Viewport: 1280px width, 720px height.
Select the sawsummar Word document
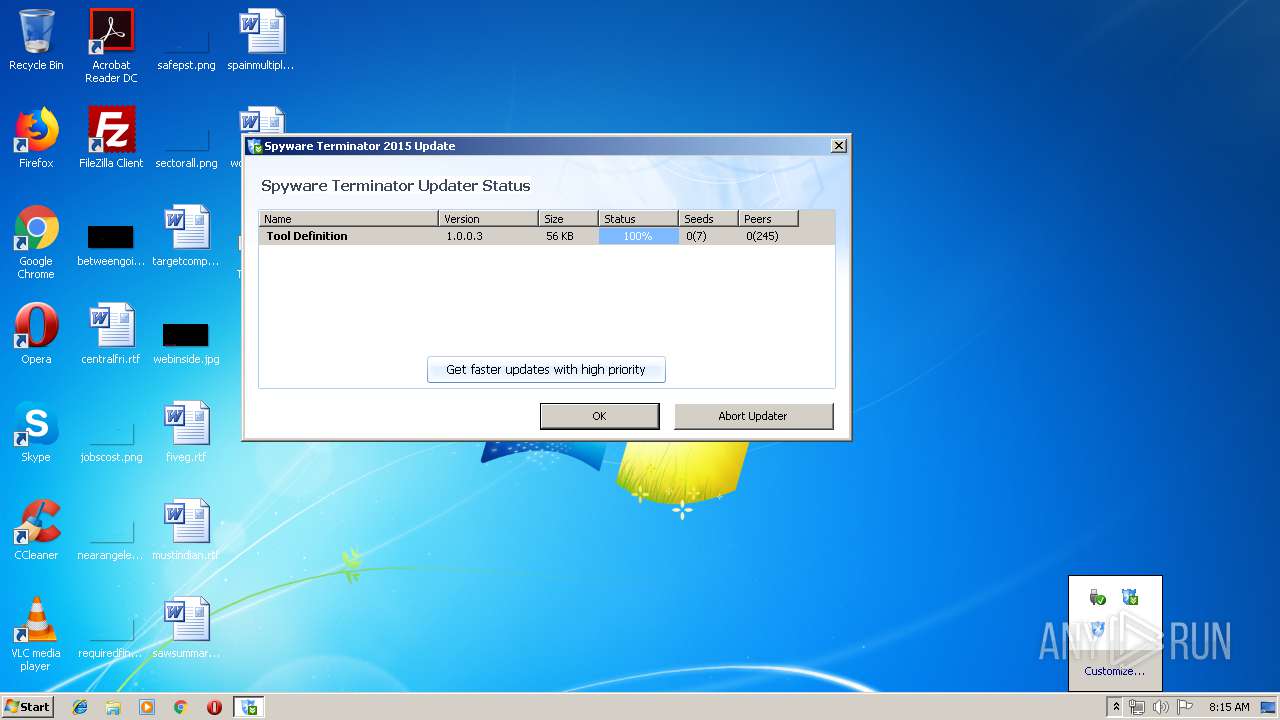(x=186, y=628)
